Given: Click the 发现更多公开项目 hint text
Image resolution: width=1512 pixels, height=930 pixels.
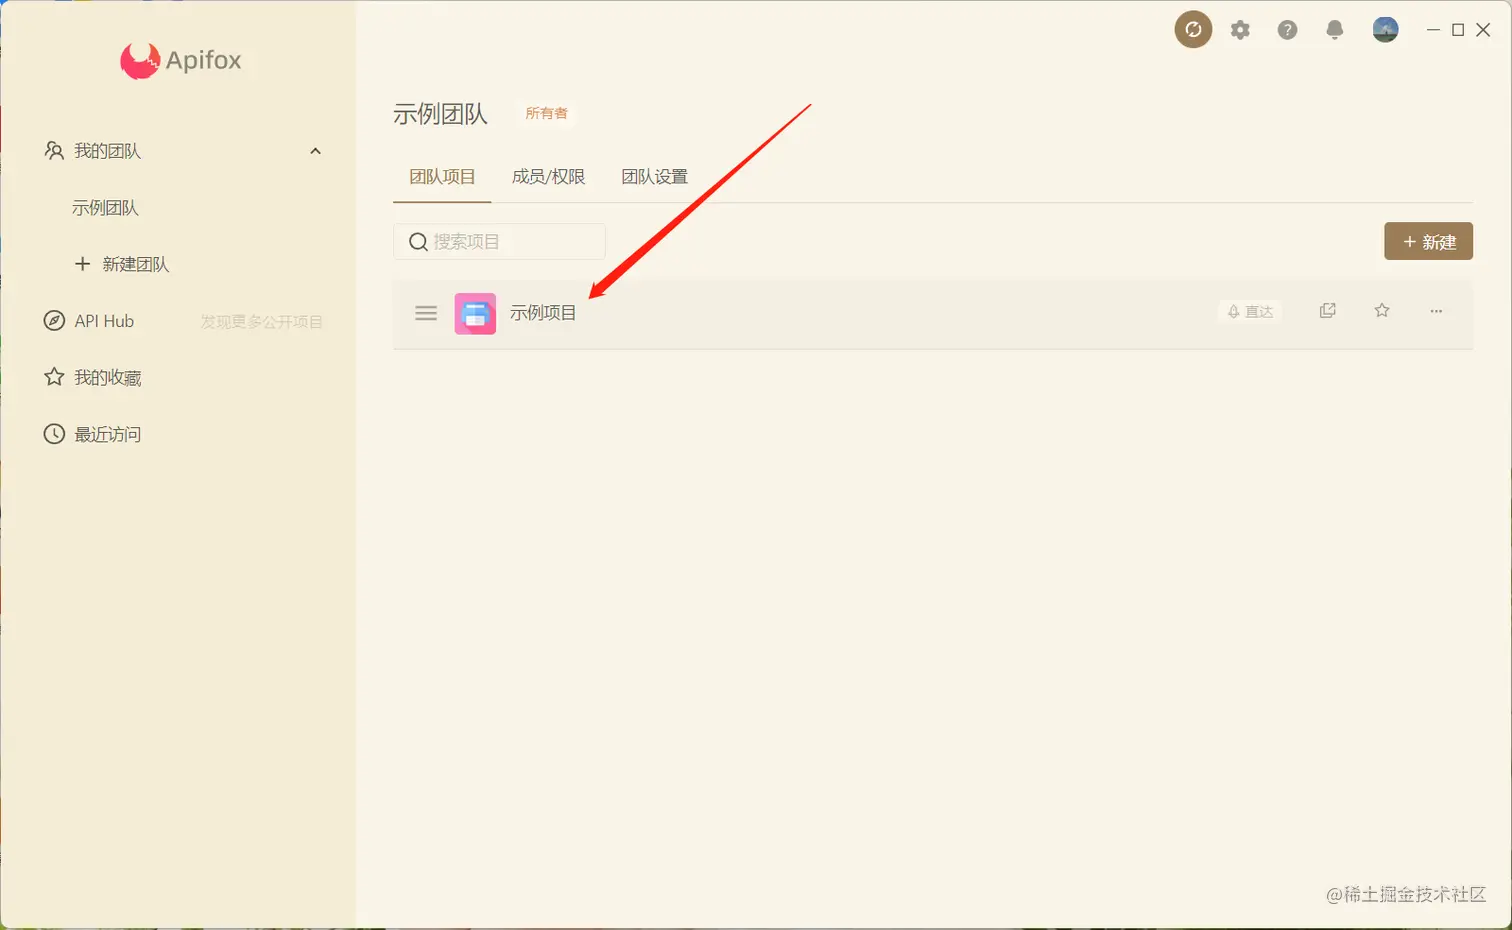Looking at the screenshot, I should [261, 322].
